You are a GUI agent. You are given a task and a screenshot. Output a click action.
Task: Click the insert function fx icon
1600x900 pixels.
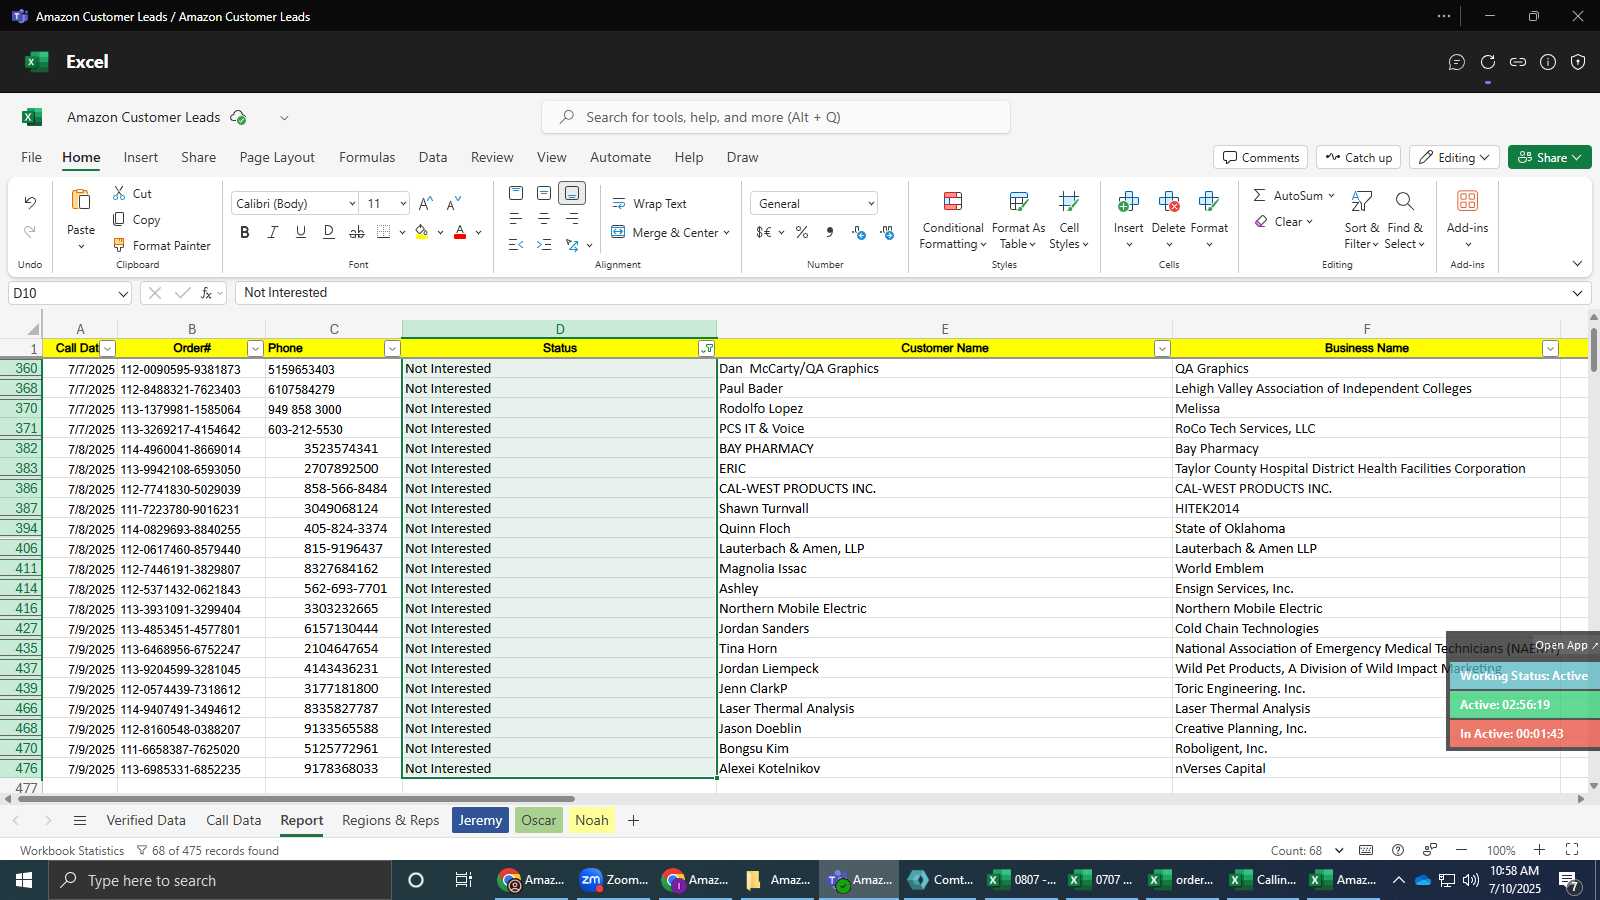pos(207,293)
